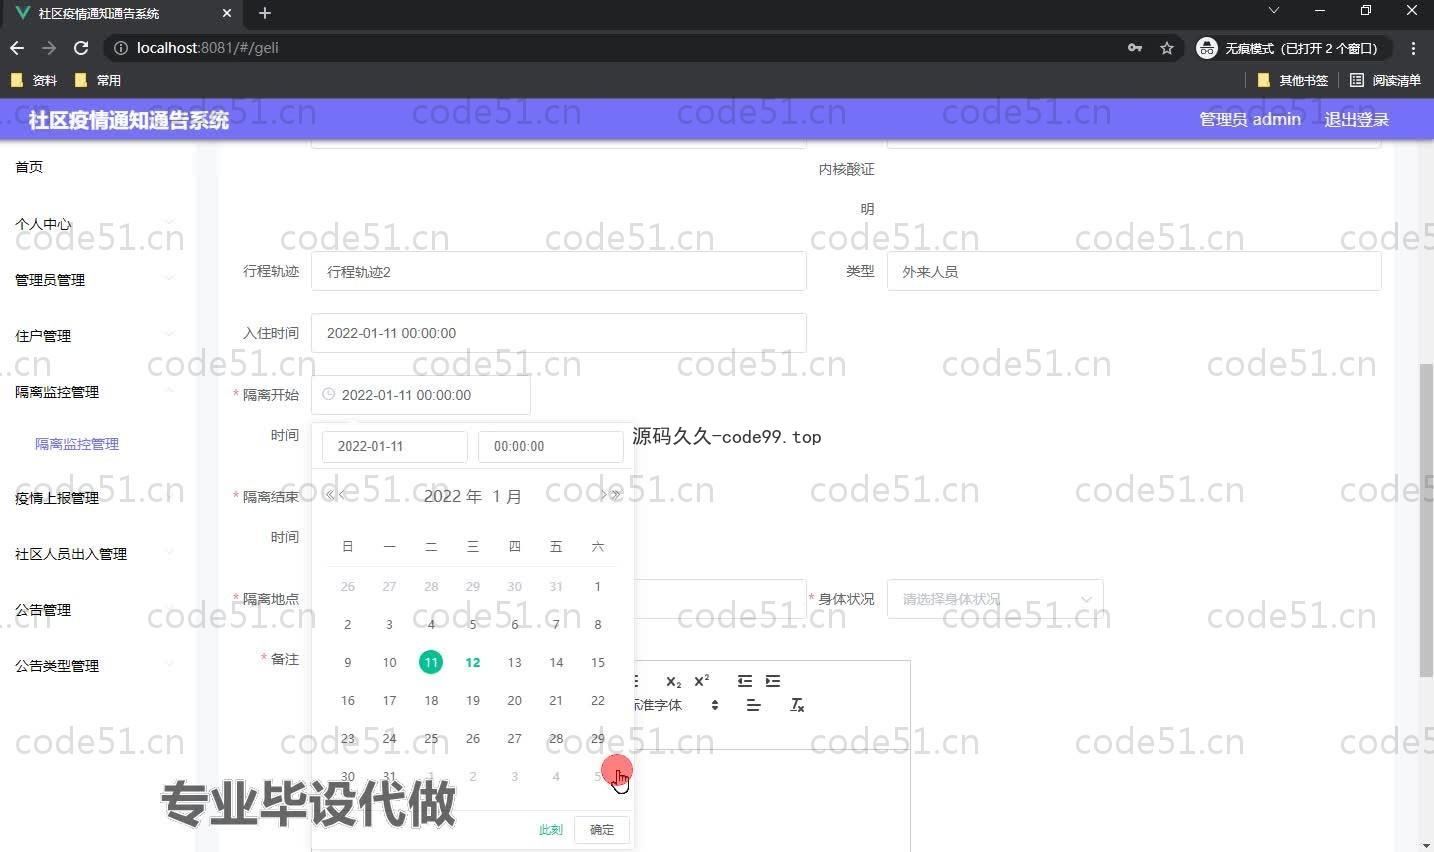Choose January 27 in the calendar
This screenshot has width=1434, height=852.
[514, 738]
